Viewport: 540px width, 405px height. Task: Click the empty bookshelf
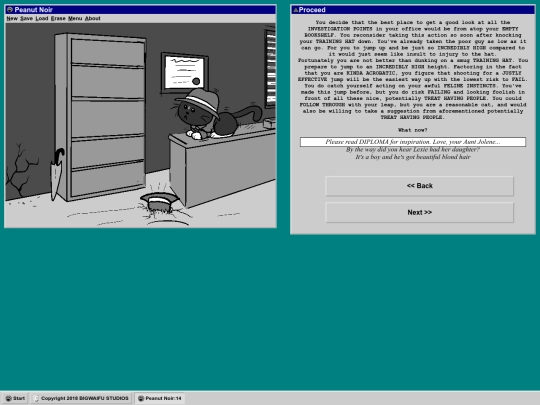[x=101, y=117]
